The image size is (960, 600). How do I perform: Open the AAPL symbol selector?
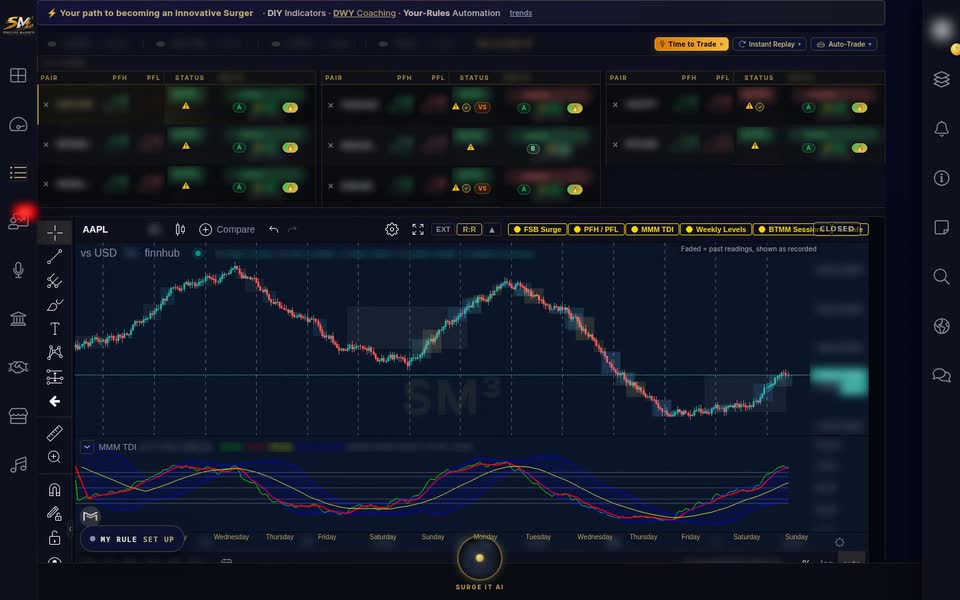(x=96, y=229)
